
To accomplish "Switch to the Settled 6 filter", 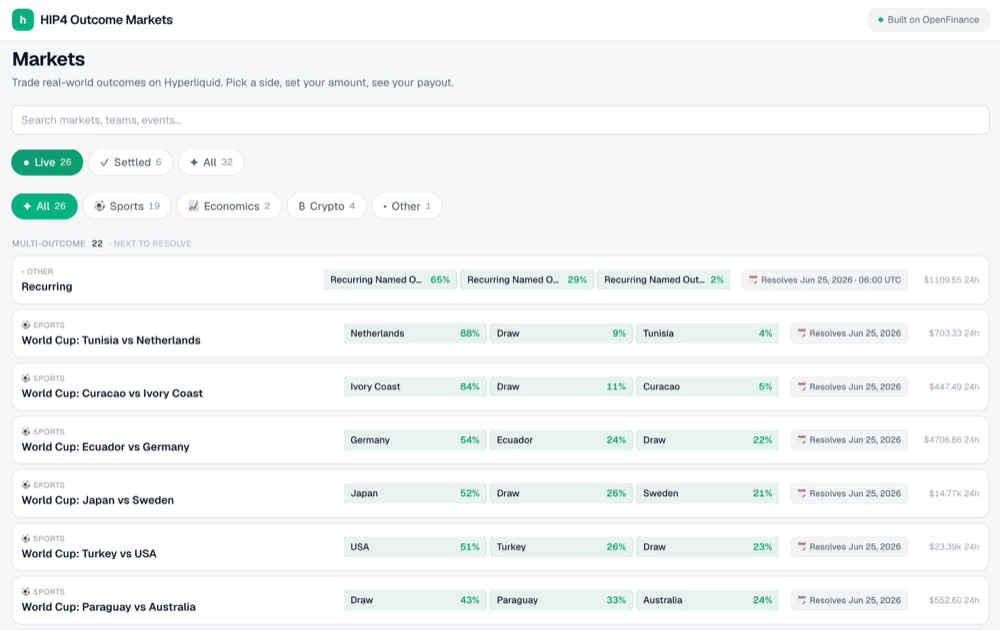I will point(131,162).
